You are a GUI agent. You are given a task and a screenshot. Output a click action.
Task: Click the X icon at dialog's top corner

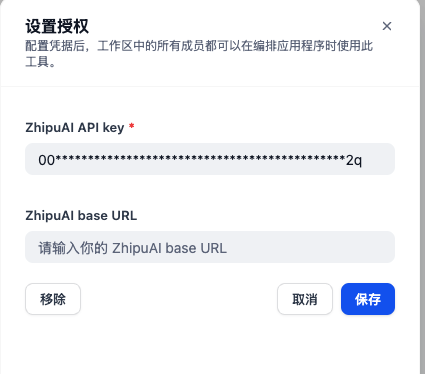click(387, 26)
